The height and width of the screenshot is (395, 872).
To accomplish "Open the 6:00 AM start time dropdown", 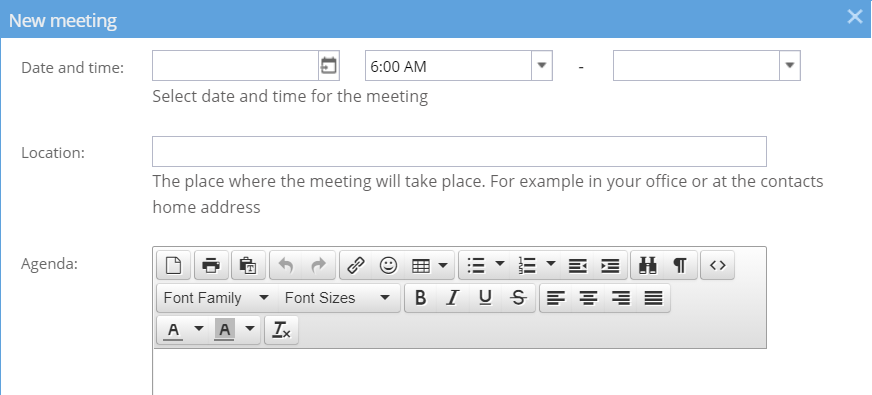I will pyautogui.click(x=542, y=66).
